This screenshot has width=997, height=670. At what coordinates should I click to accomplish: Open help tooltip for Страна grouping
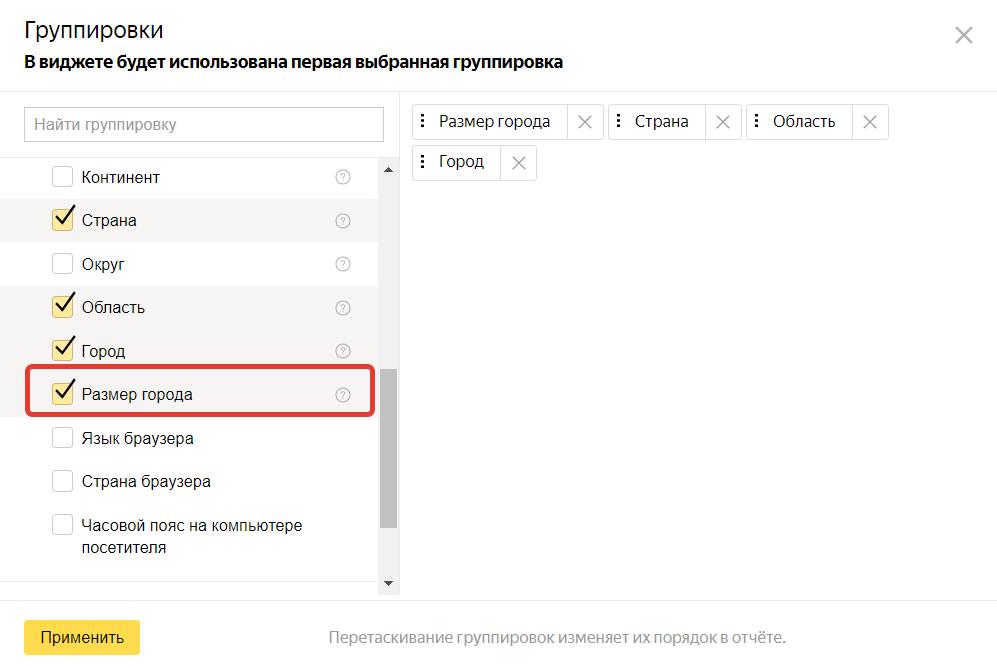(x=342, y=220)
